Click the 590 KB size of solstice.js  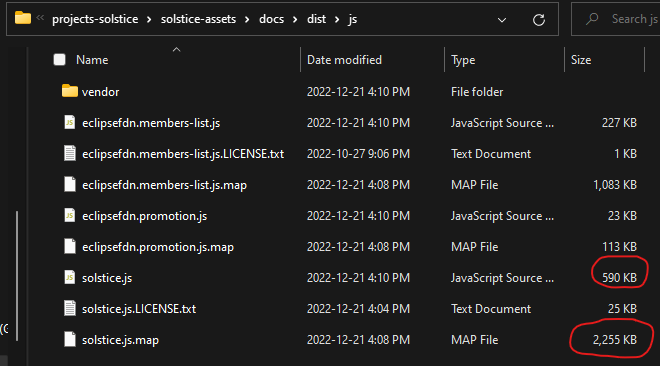[619, 278]
